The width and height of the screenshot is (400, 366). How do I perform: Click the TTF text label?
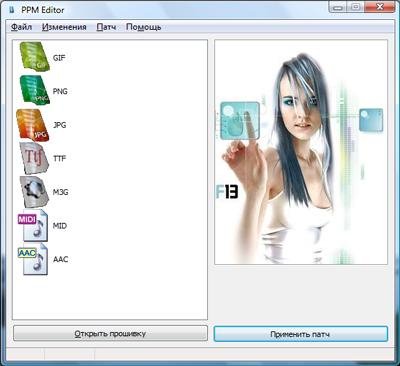(59, 158)
